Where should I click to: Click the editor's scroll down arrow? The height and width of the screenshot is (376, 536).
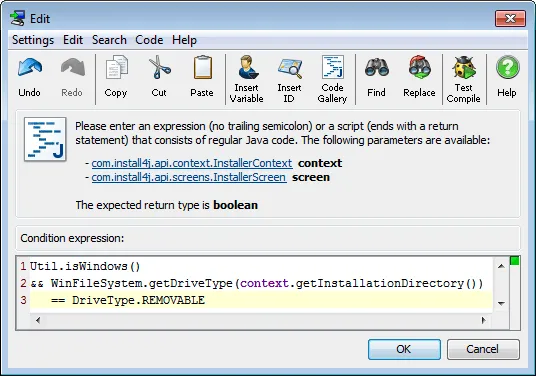501,303
